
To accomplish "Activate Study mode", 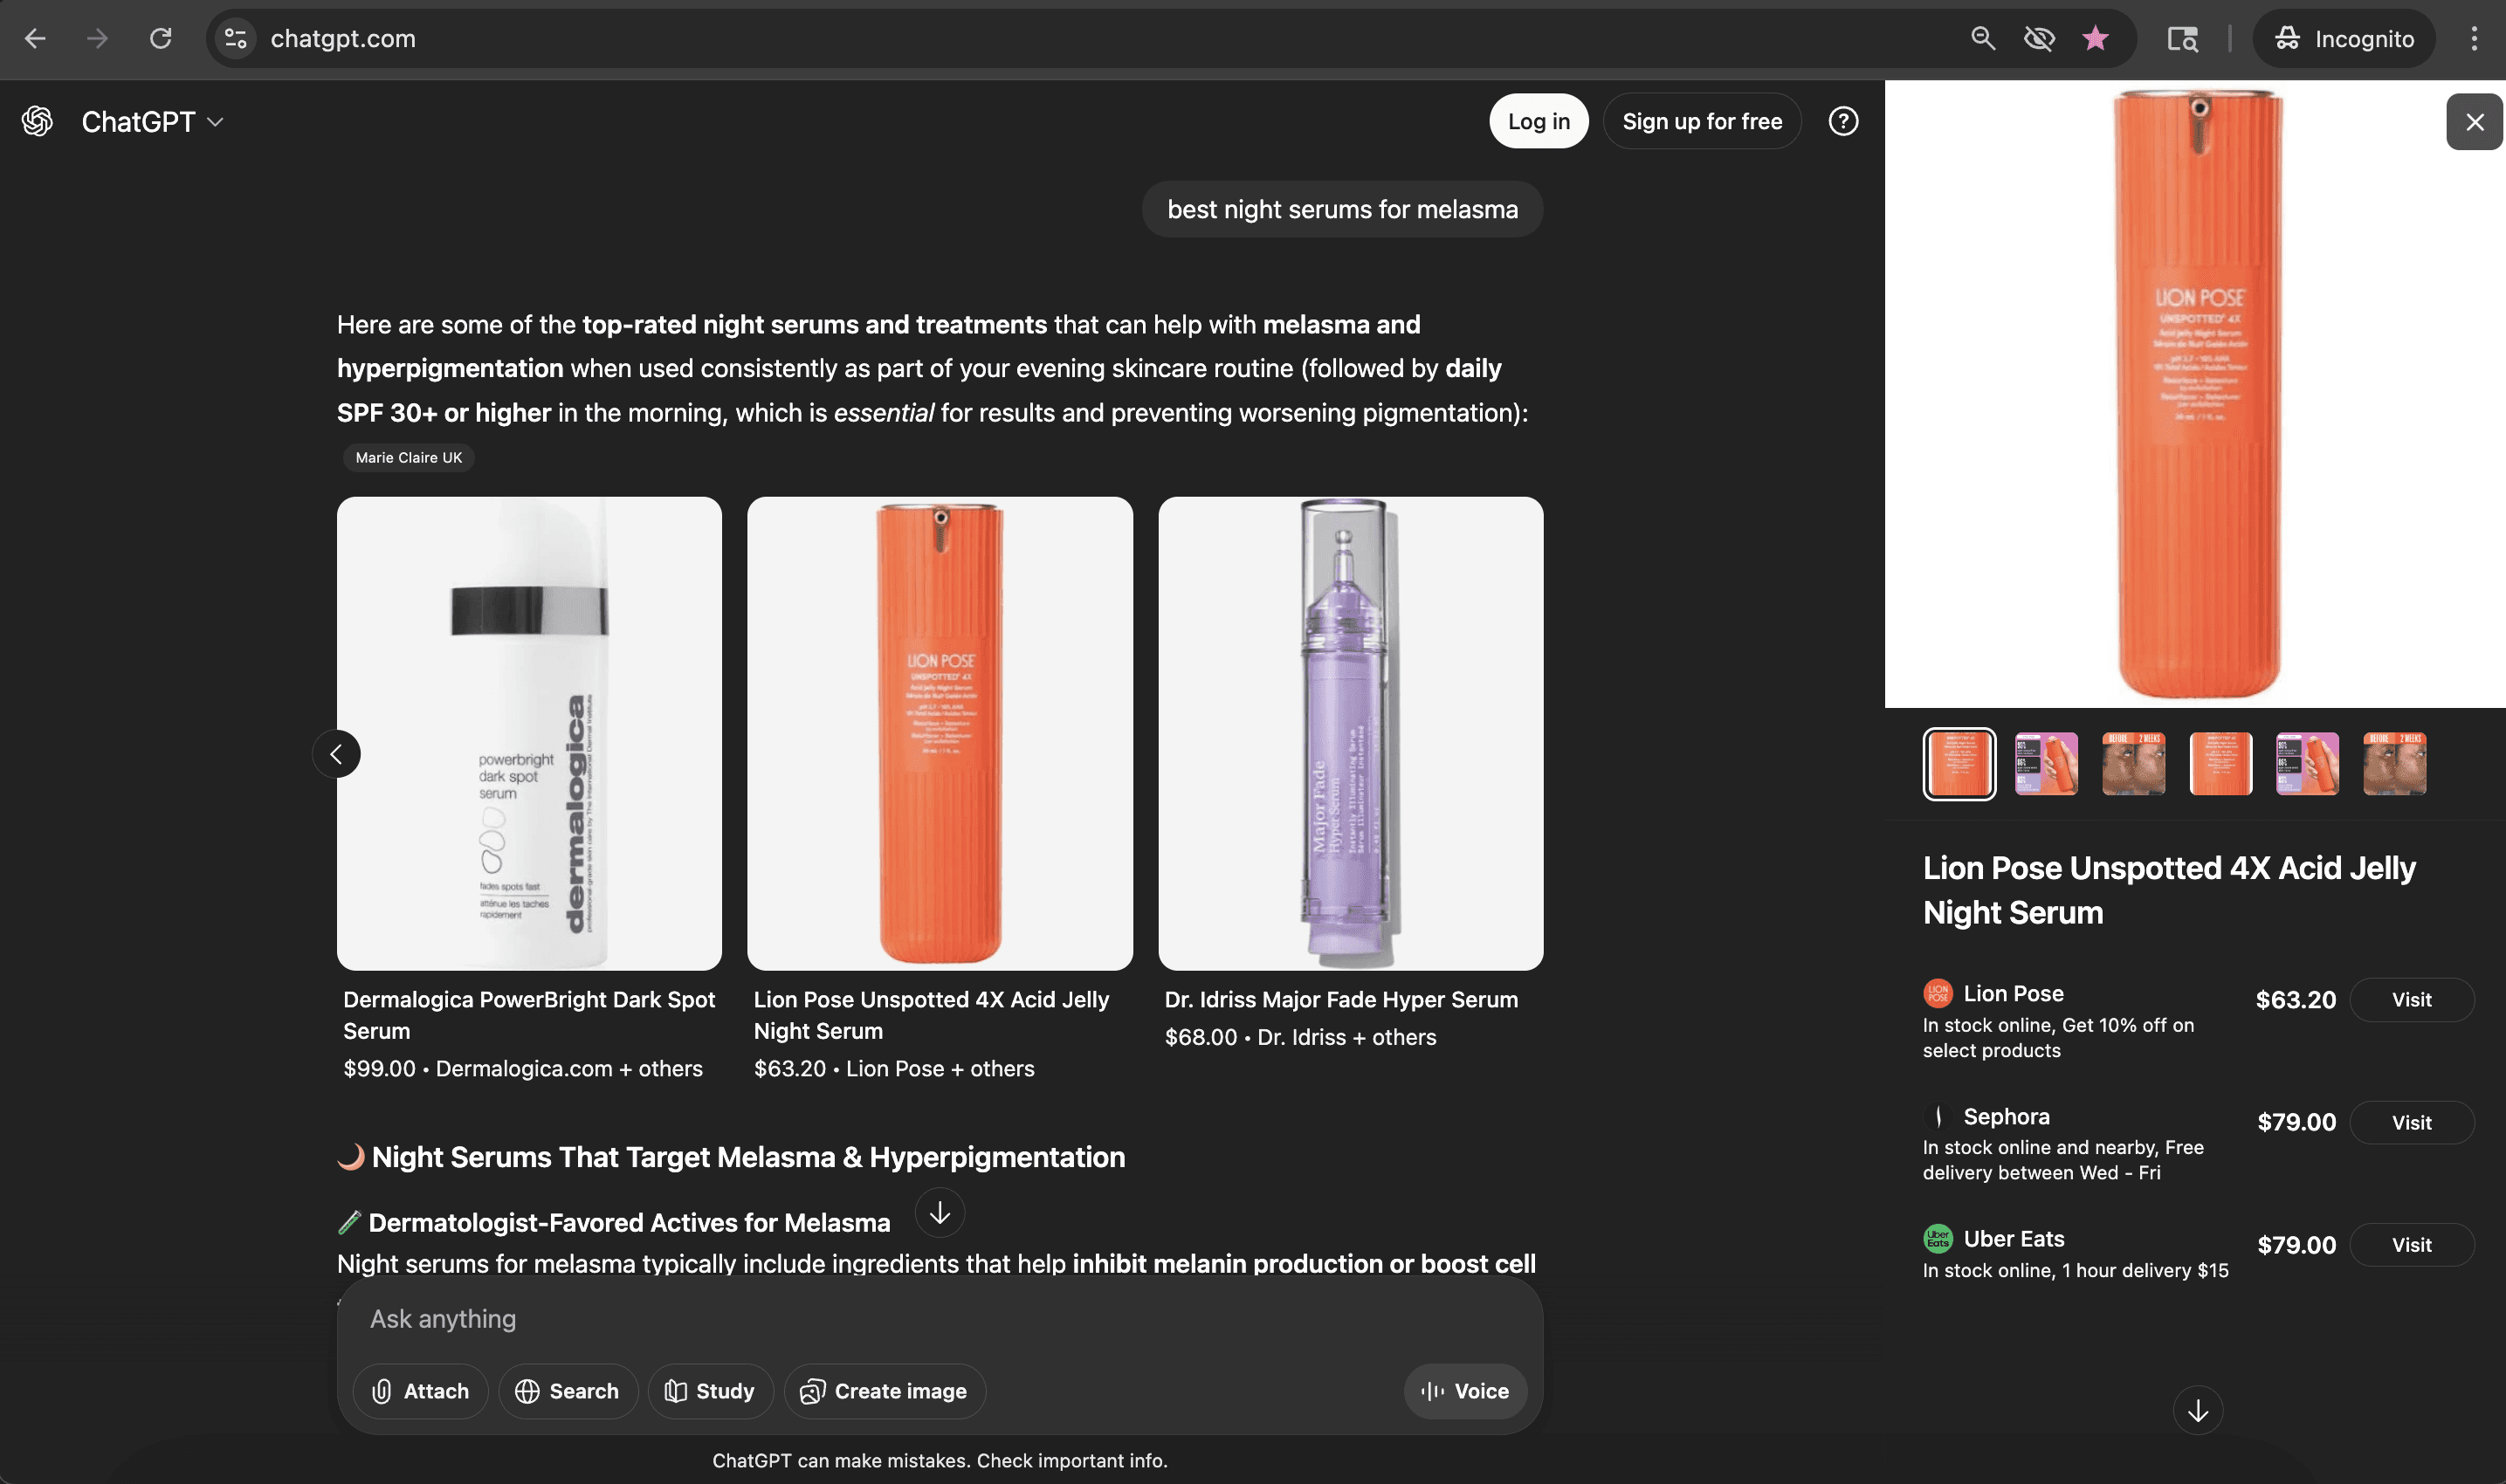I will [710, 1391].
